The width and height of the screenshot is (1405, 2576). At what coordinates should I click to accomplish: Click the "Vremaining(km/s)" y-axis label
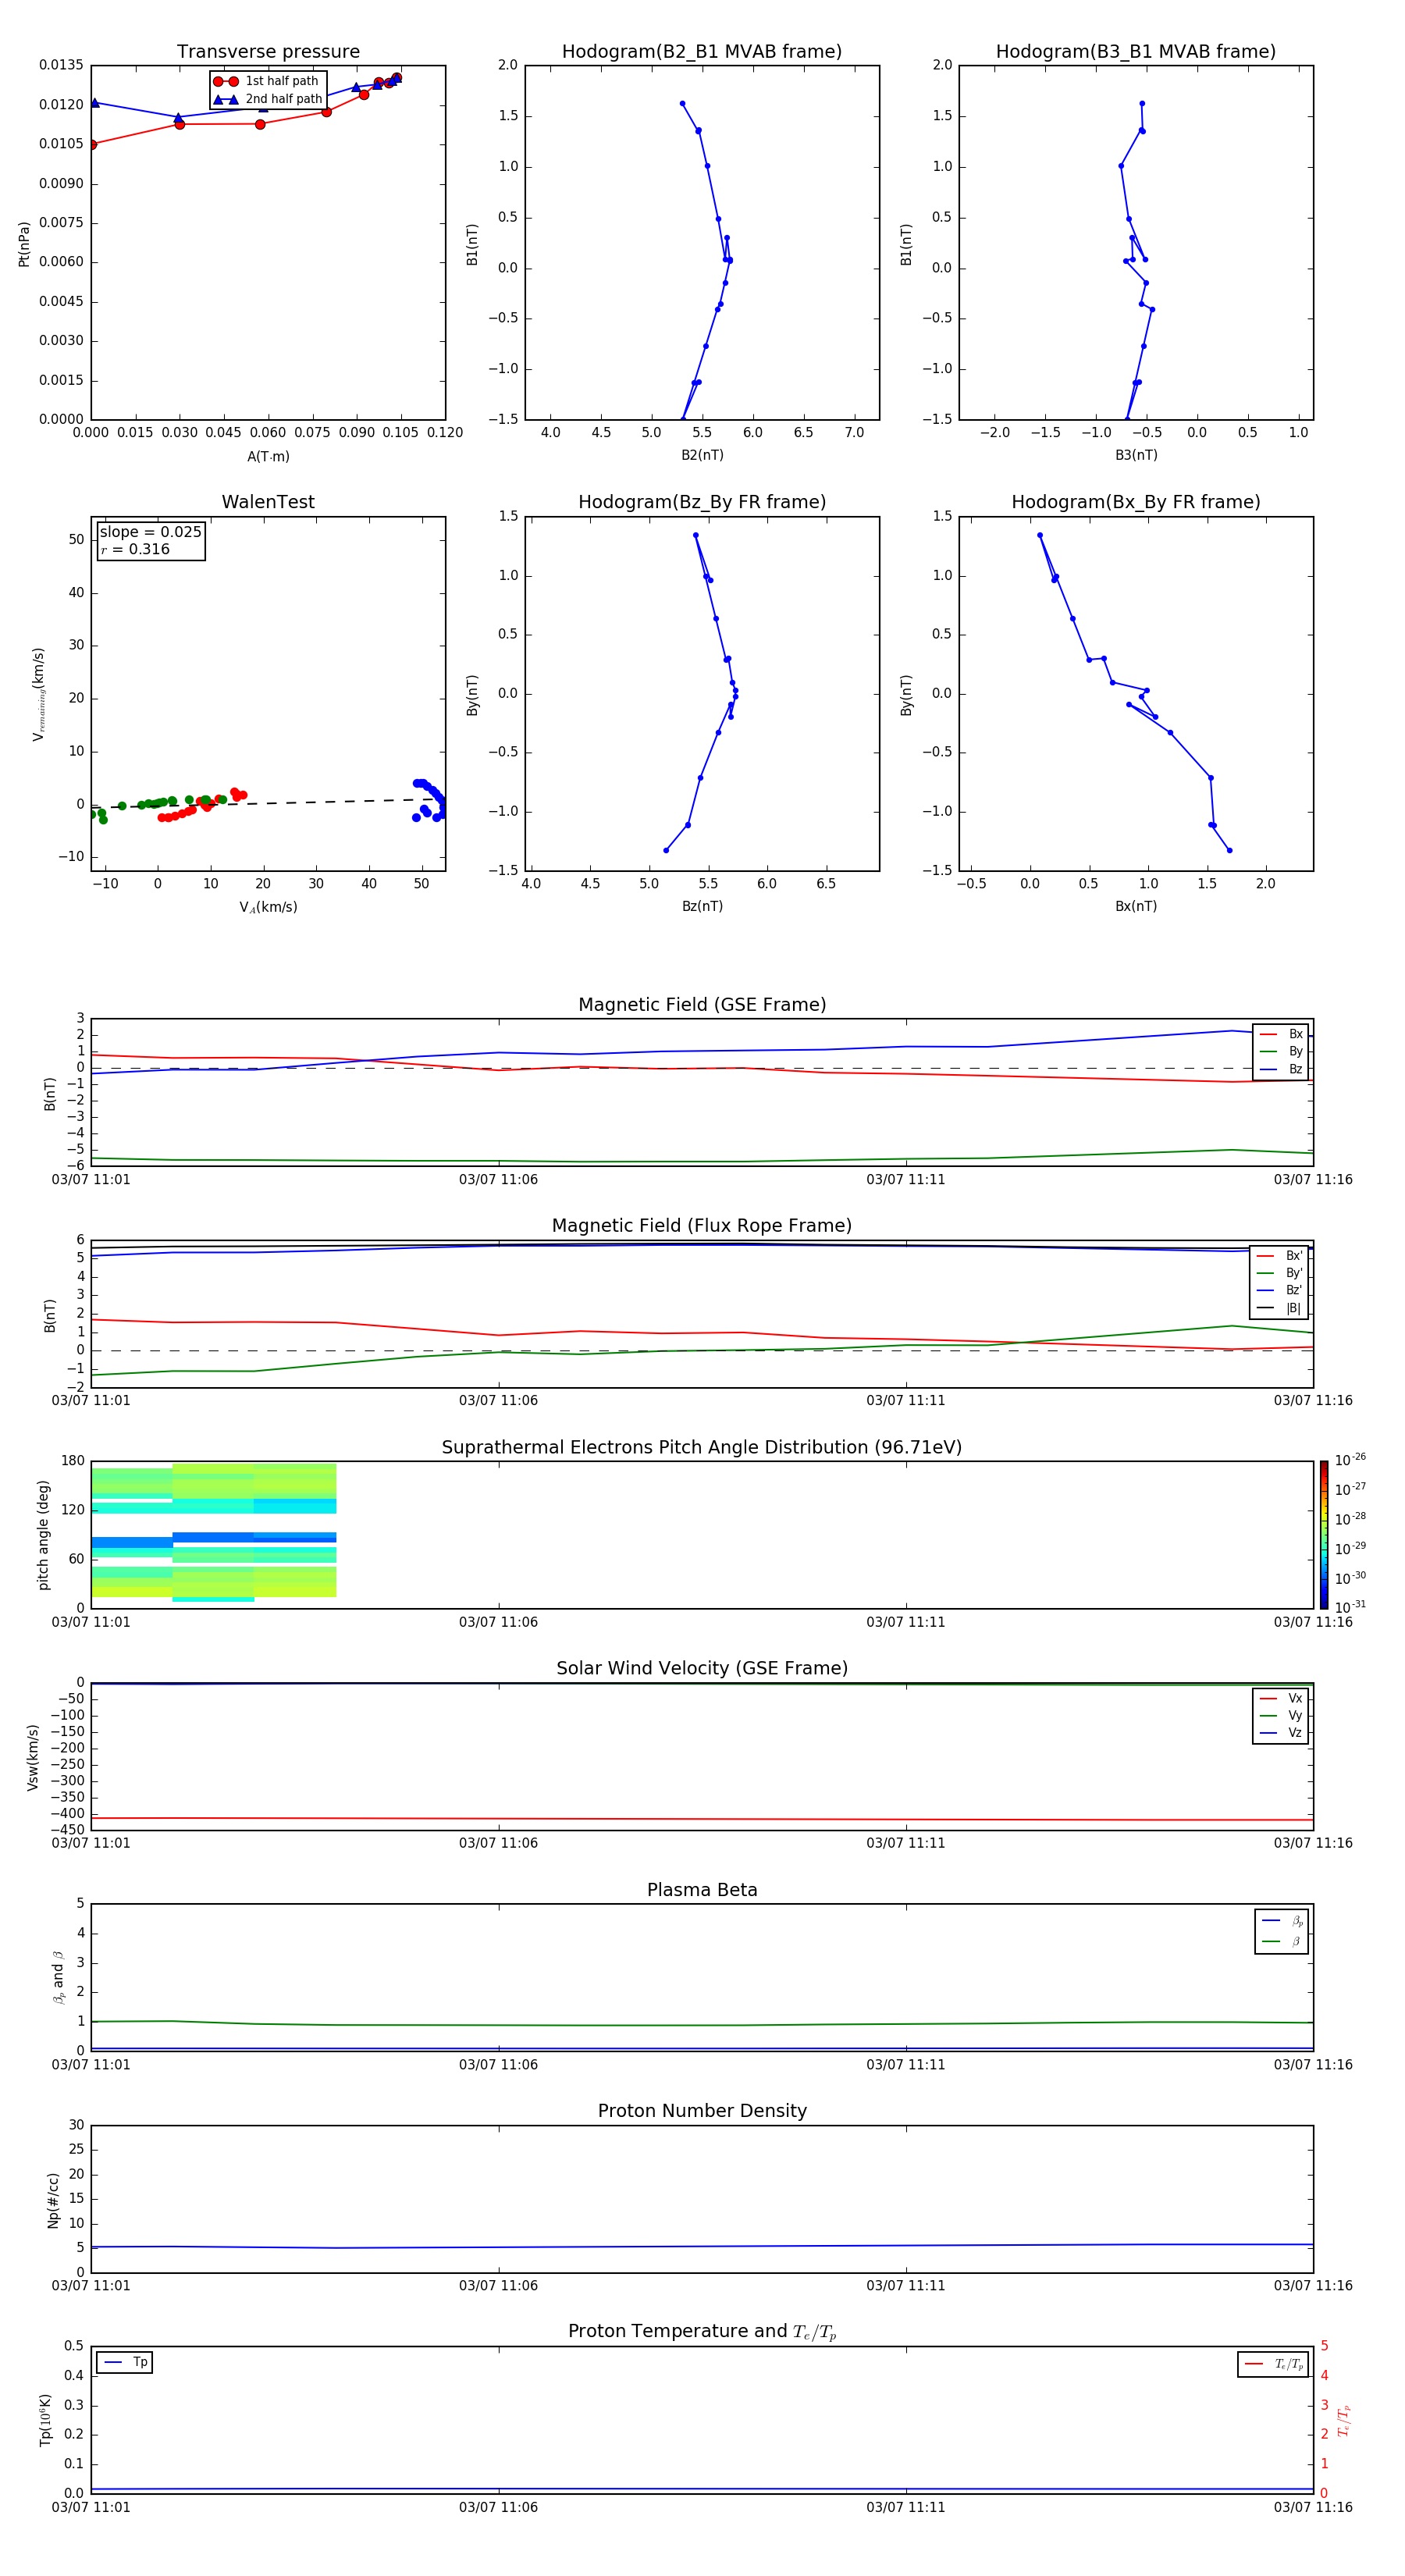(x=38, y=694)
